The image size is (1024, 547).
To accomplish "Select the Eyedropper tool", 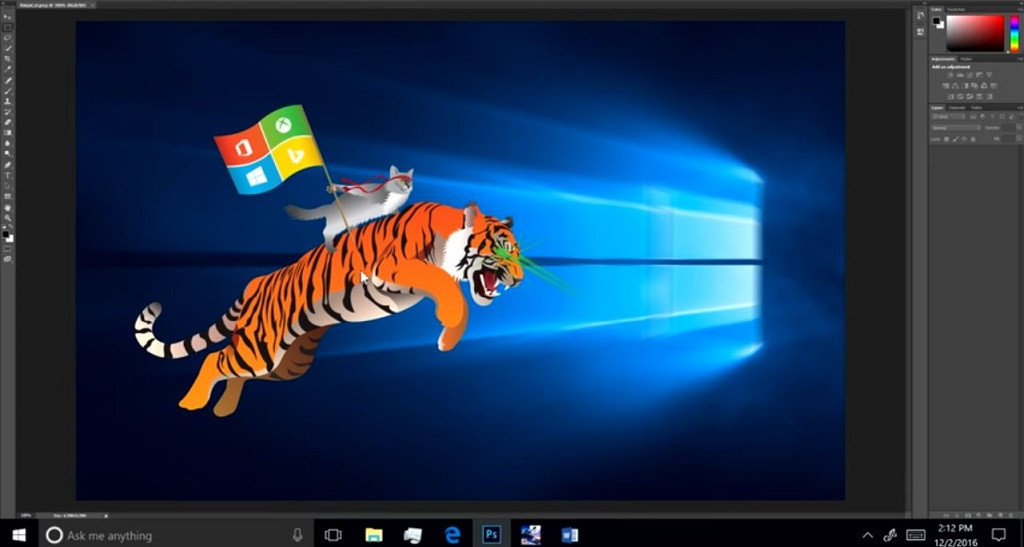I will [x=8, y=69].
